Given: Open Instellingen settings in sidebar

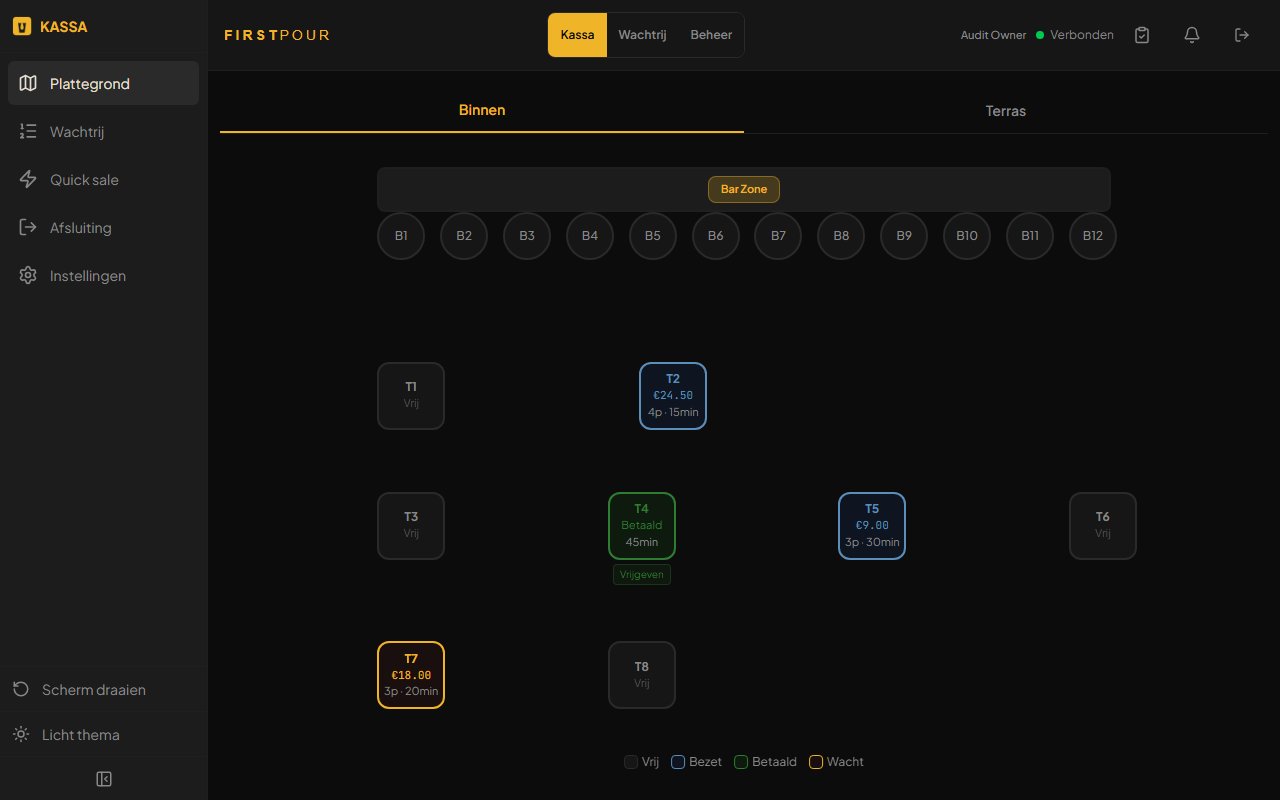Looking at the screenshot, I should click(104, 276).
